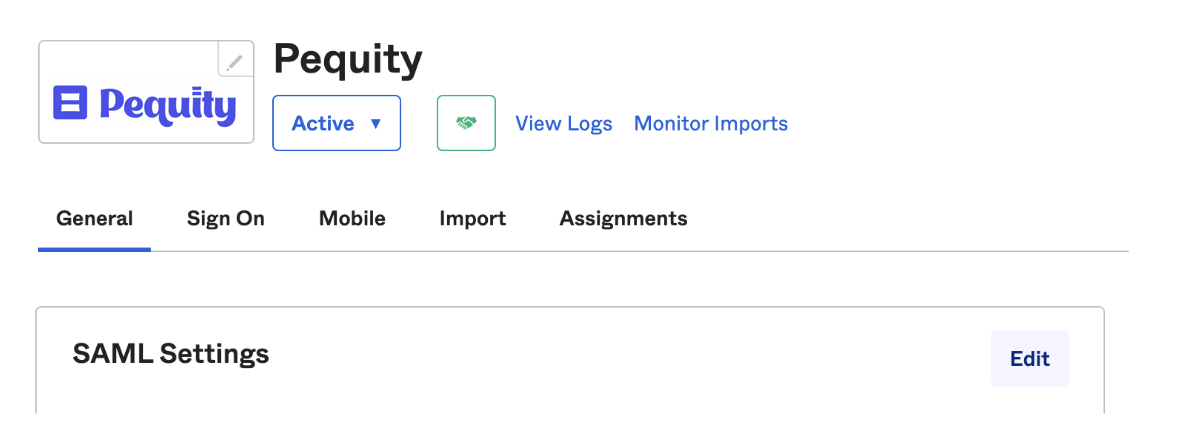
Task: Open the Active status dropdown
Action: [x=336, y=123]
